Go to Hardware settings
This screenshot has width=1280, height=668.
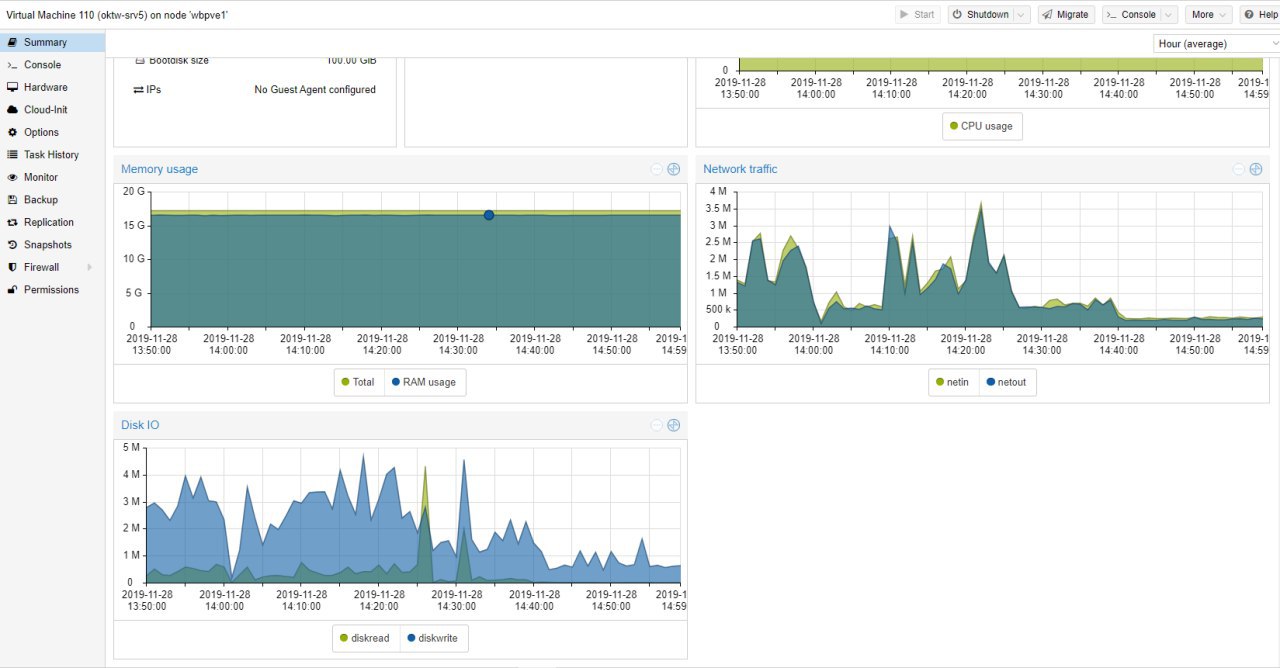52,87
